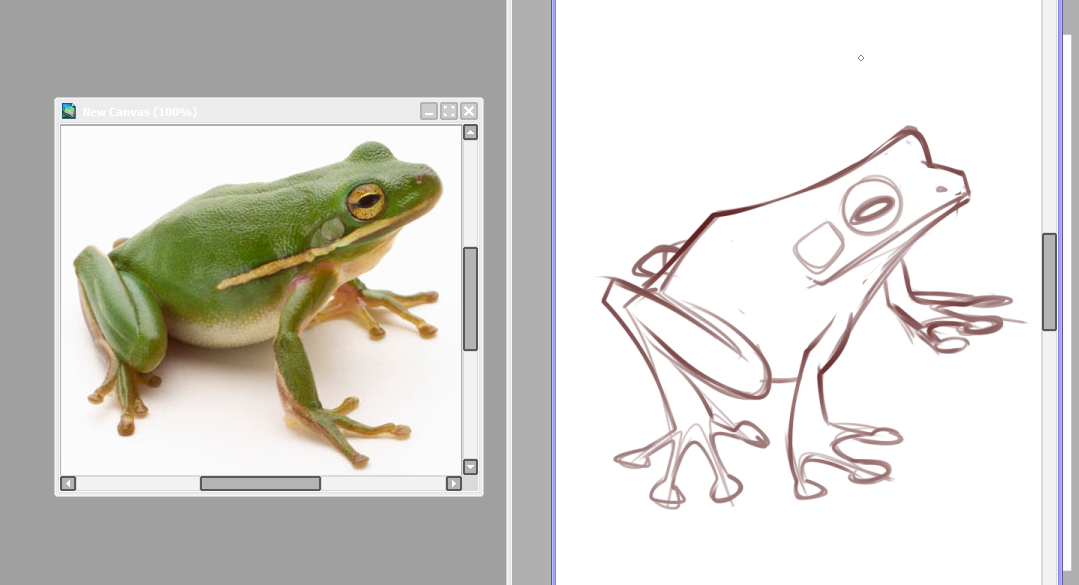
Task: Click the reference window's scroll left arrow
Action: pyautogui.click(x=68, y=484)
